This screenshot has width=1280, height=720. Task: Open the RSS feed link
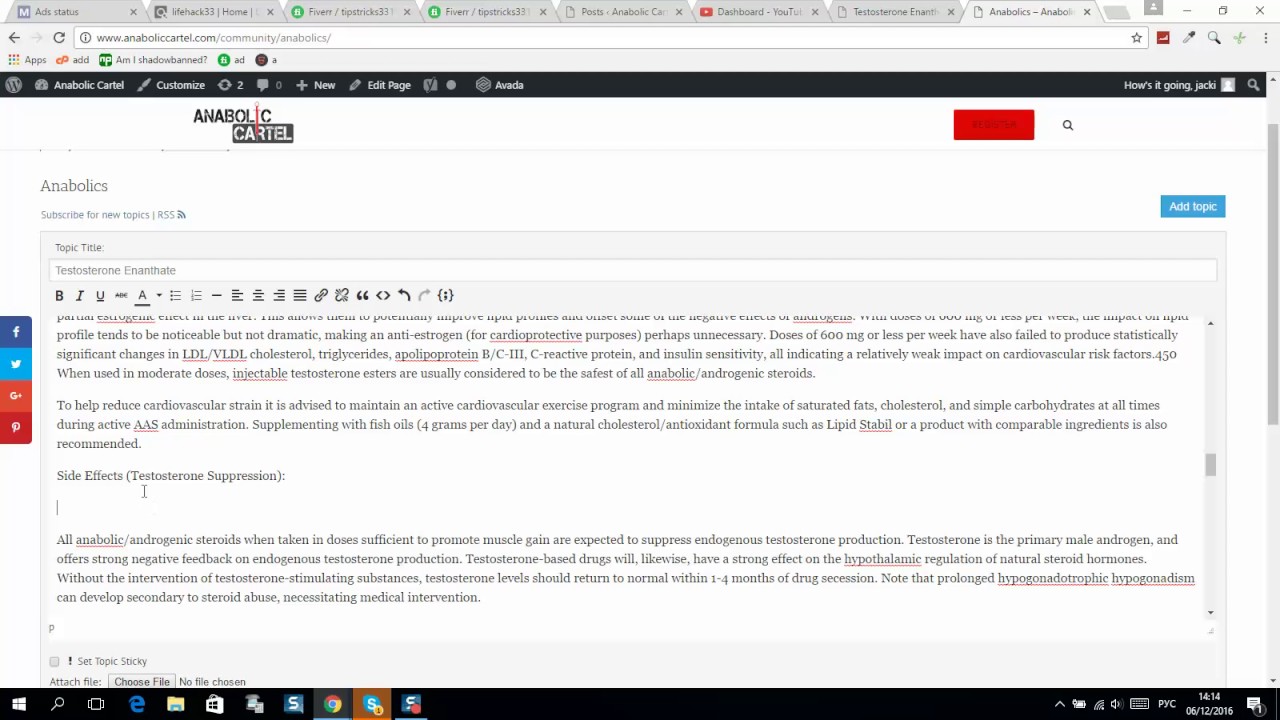pyautogui.click(x=170, y=215)
